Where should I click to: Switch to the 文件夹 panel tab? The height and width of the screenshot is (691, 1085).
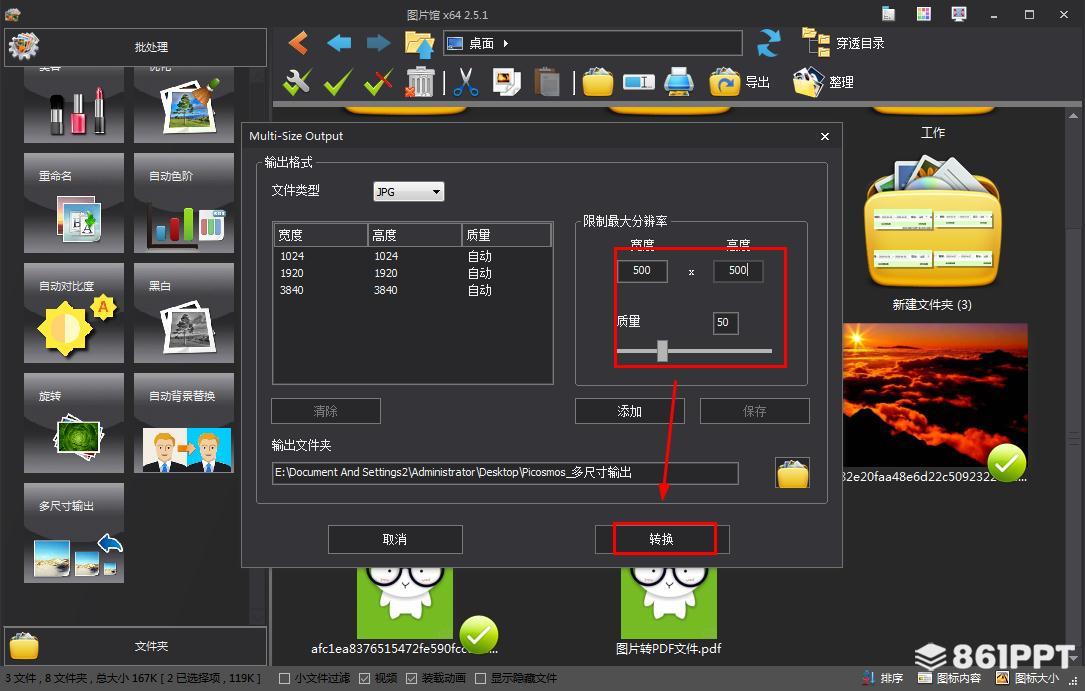[136, 646]
